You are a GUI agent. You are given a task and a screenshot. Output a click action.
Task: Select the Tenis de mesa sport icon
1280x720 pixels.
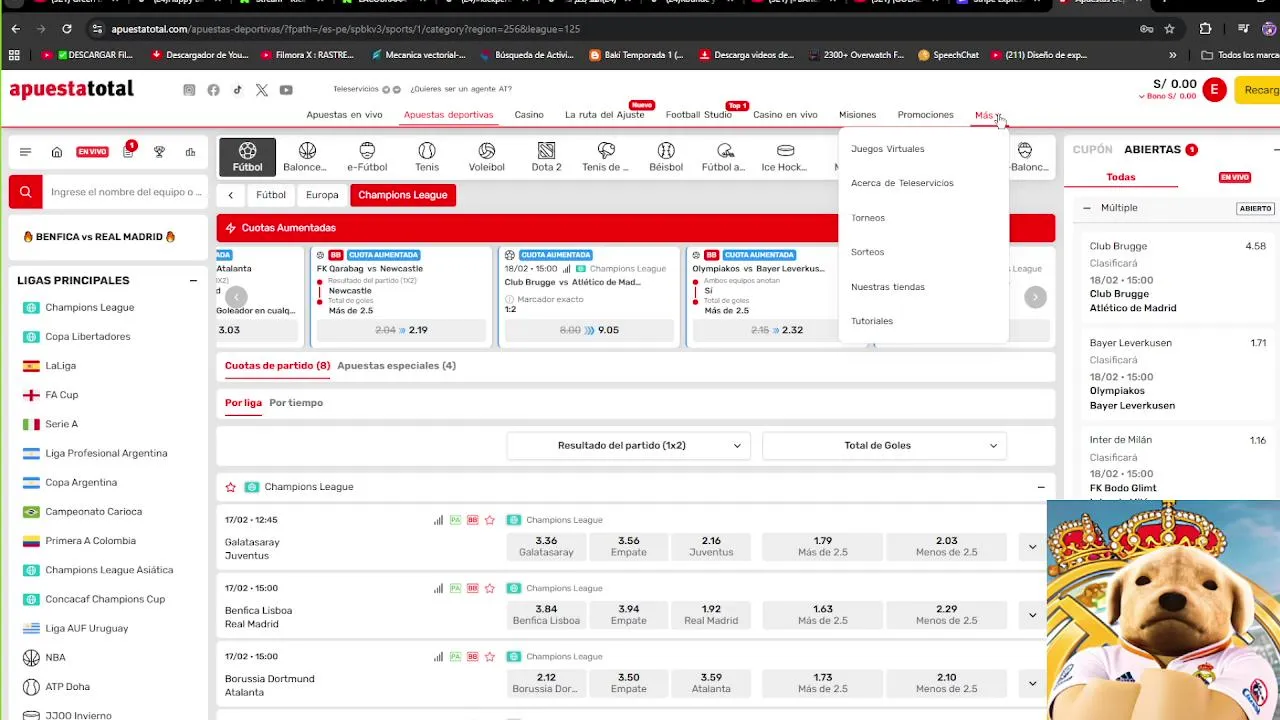606,157
